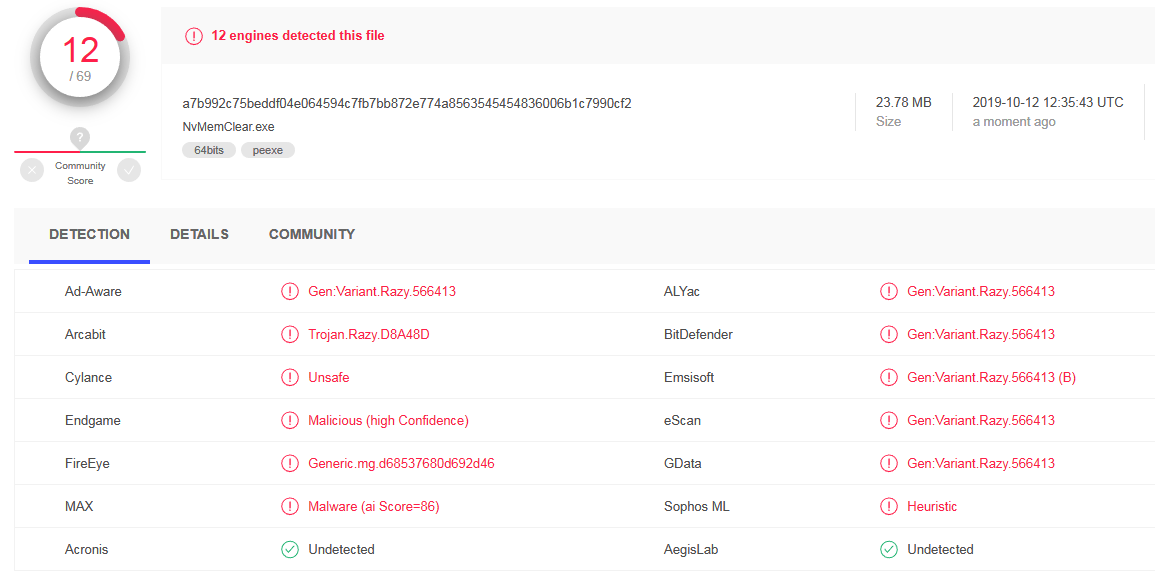Viewport: 1155px width, 571px height.
Task: Vote malicious with the X community button
Action: tap(32, 169)
